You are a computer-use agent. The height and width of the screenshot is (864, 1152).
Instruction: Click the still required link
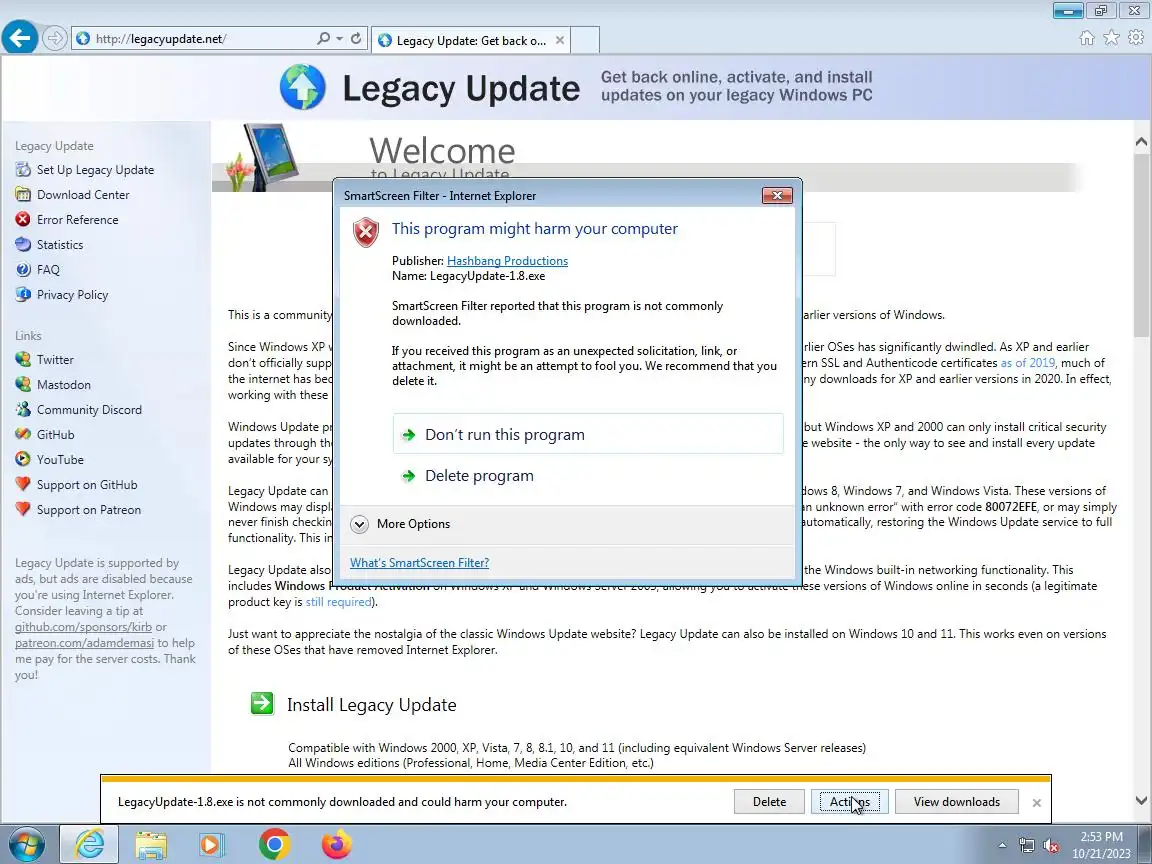[x=338, y=602]
